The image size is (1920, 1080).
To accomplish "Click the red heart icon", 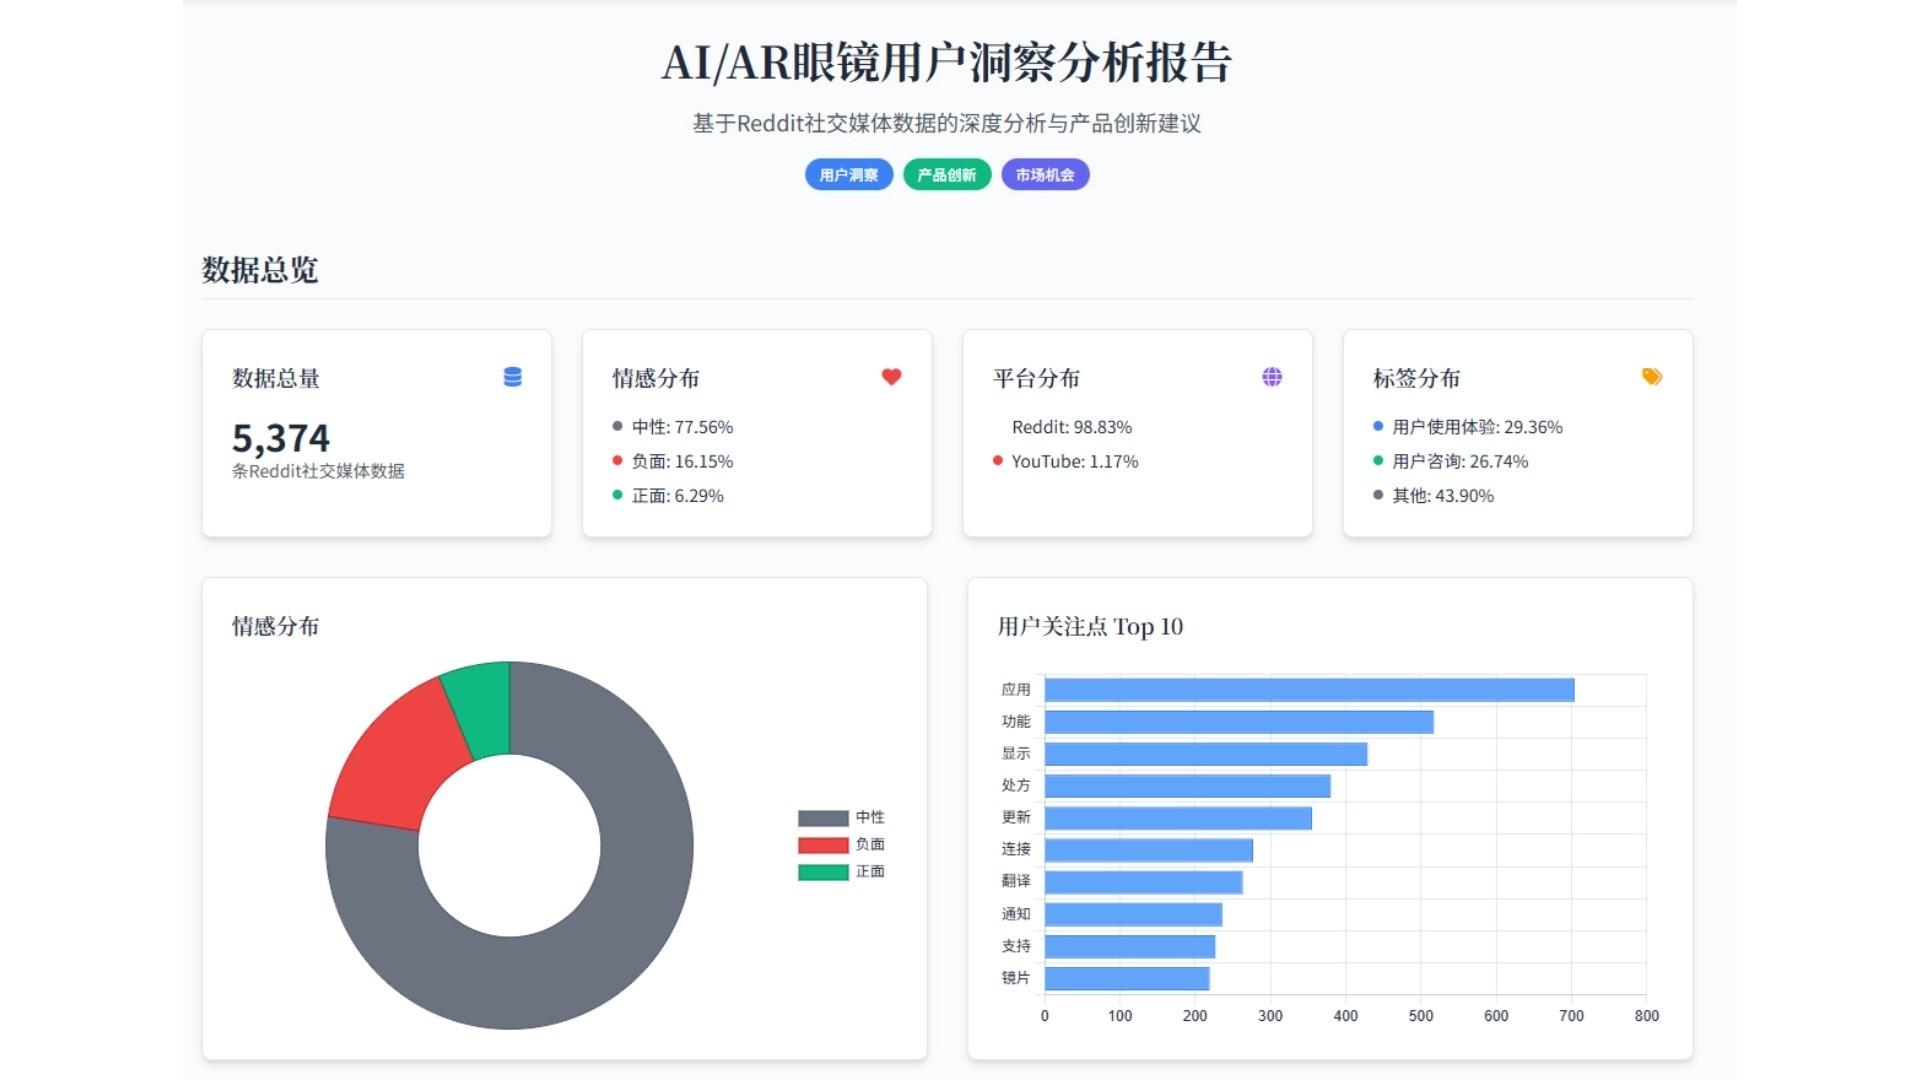I will 891,377.
